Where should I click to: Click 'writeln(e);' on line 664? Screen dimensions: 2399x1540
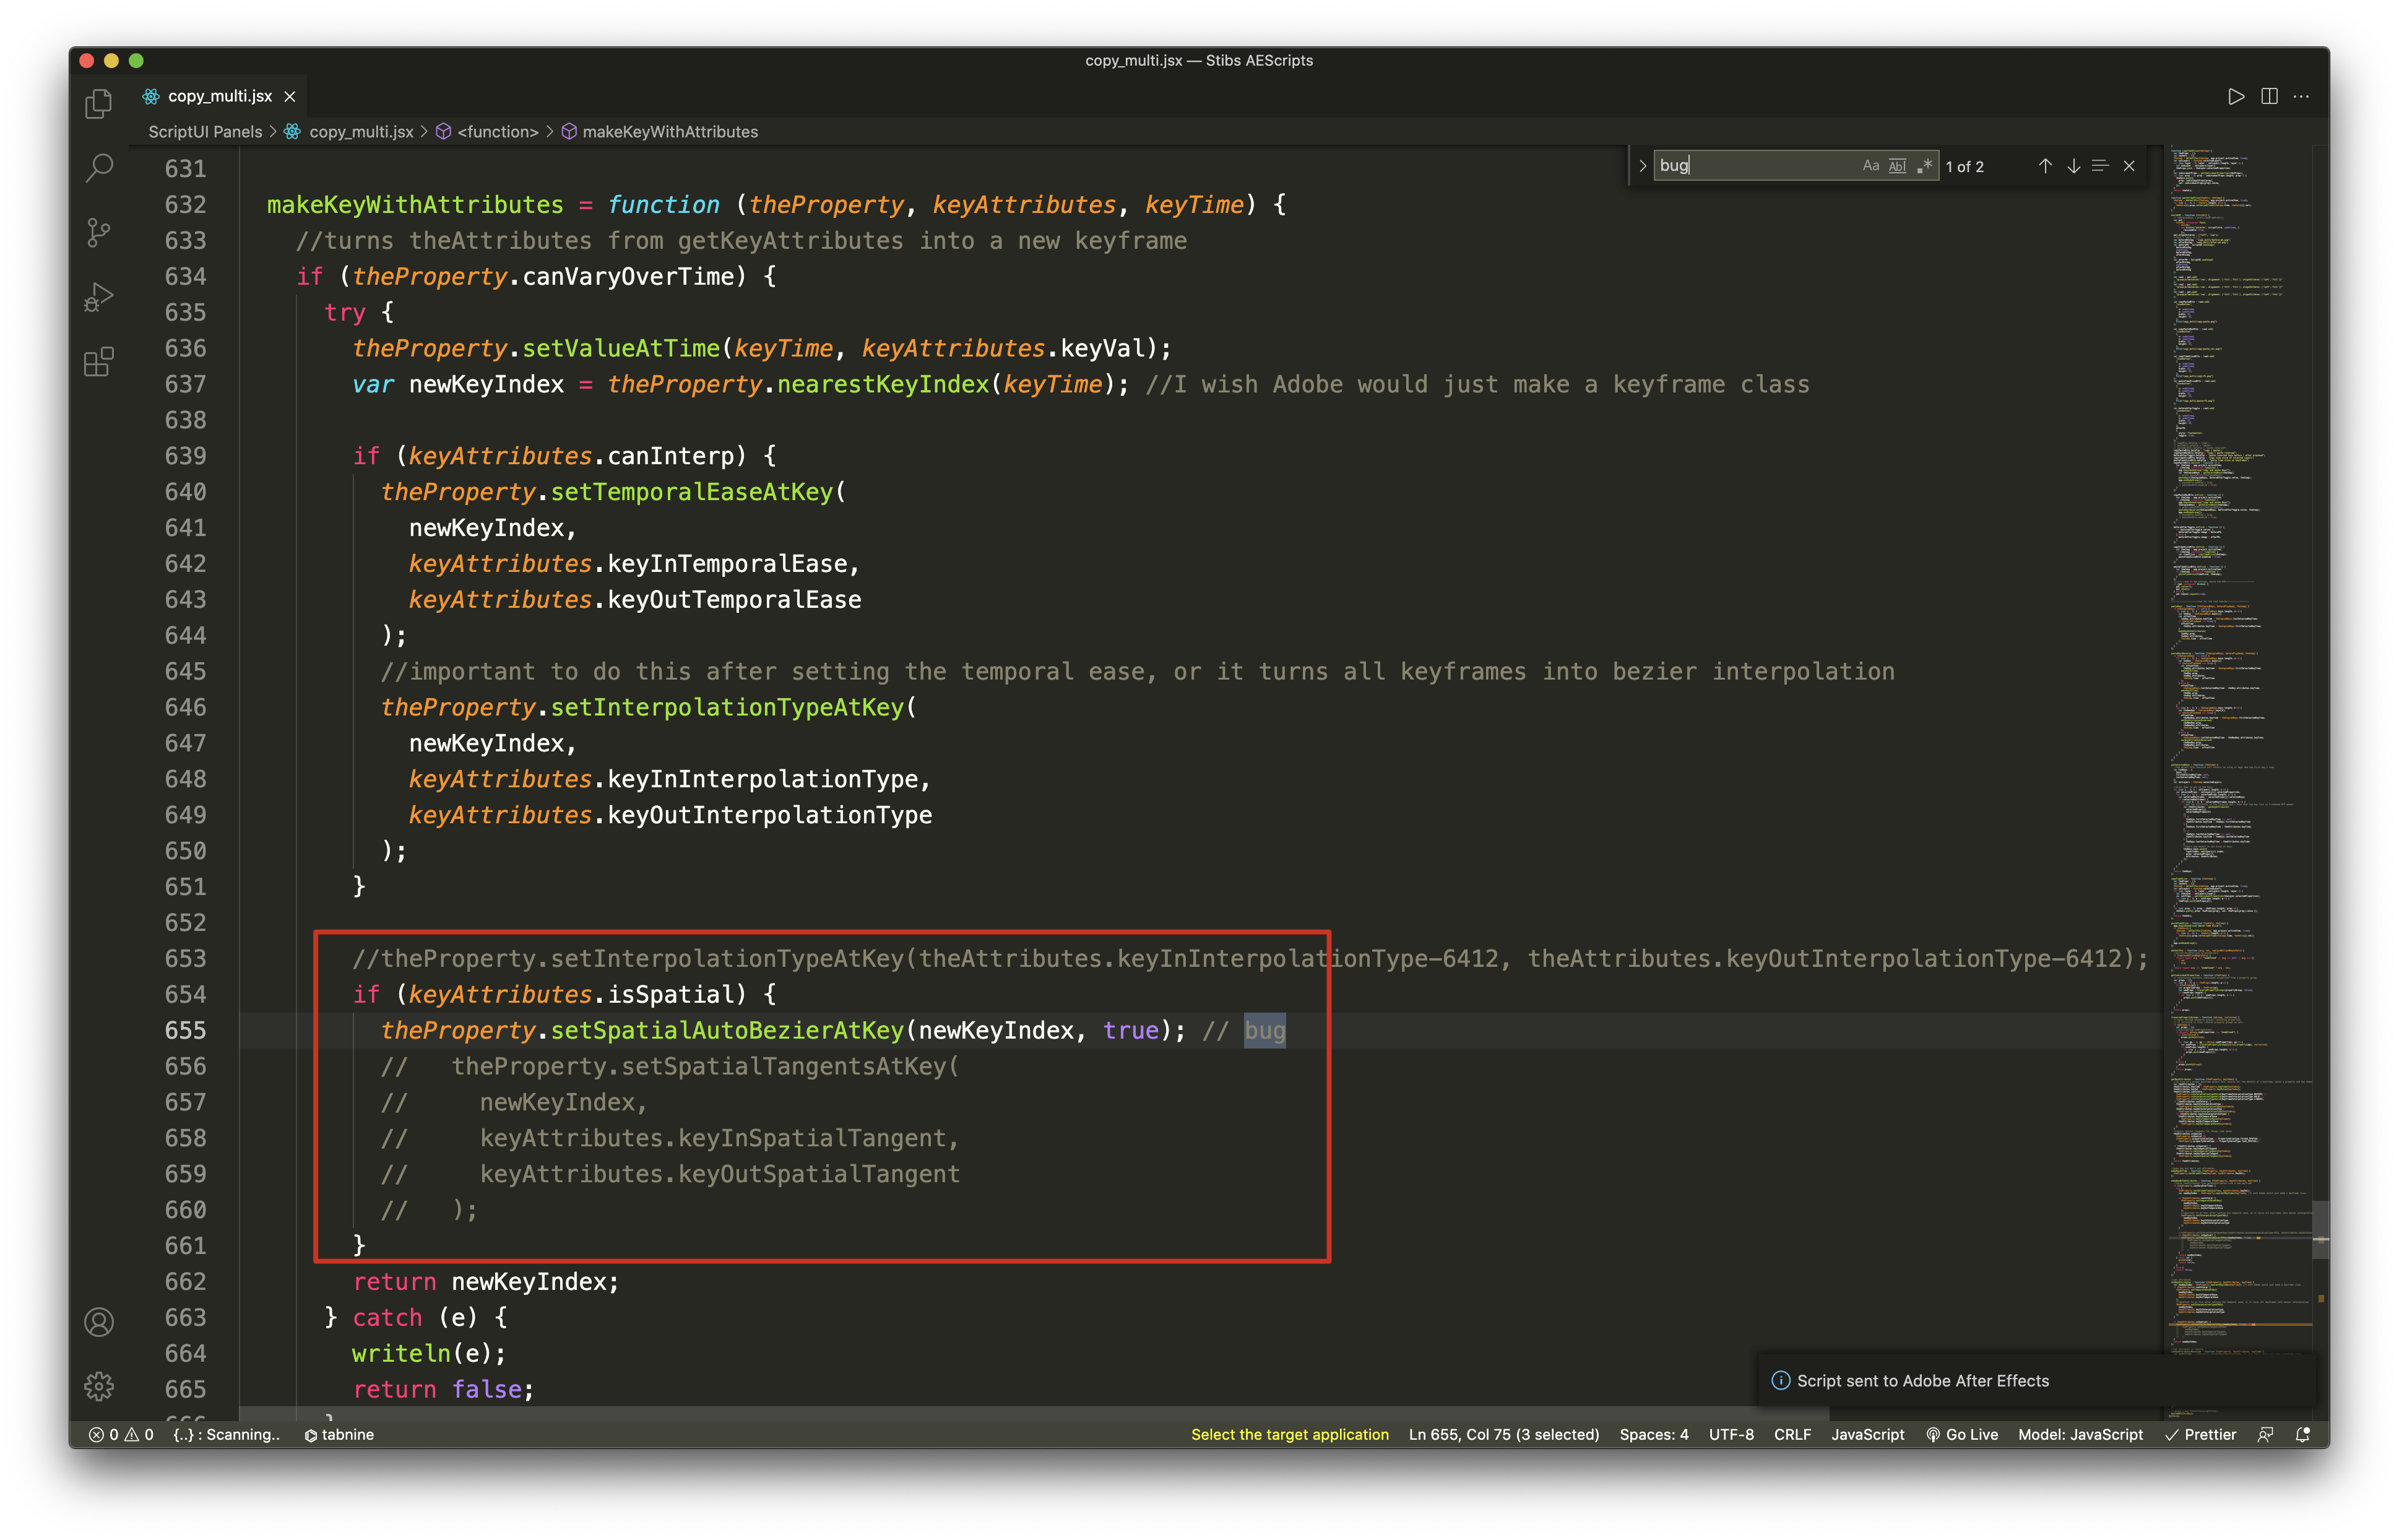pos(429,1353)
